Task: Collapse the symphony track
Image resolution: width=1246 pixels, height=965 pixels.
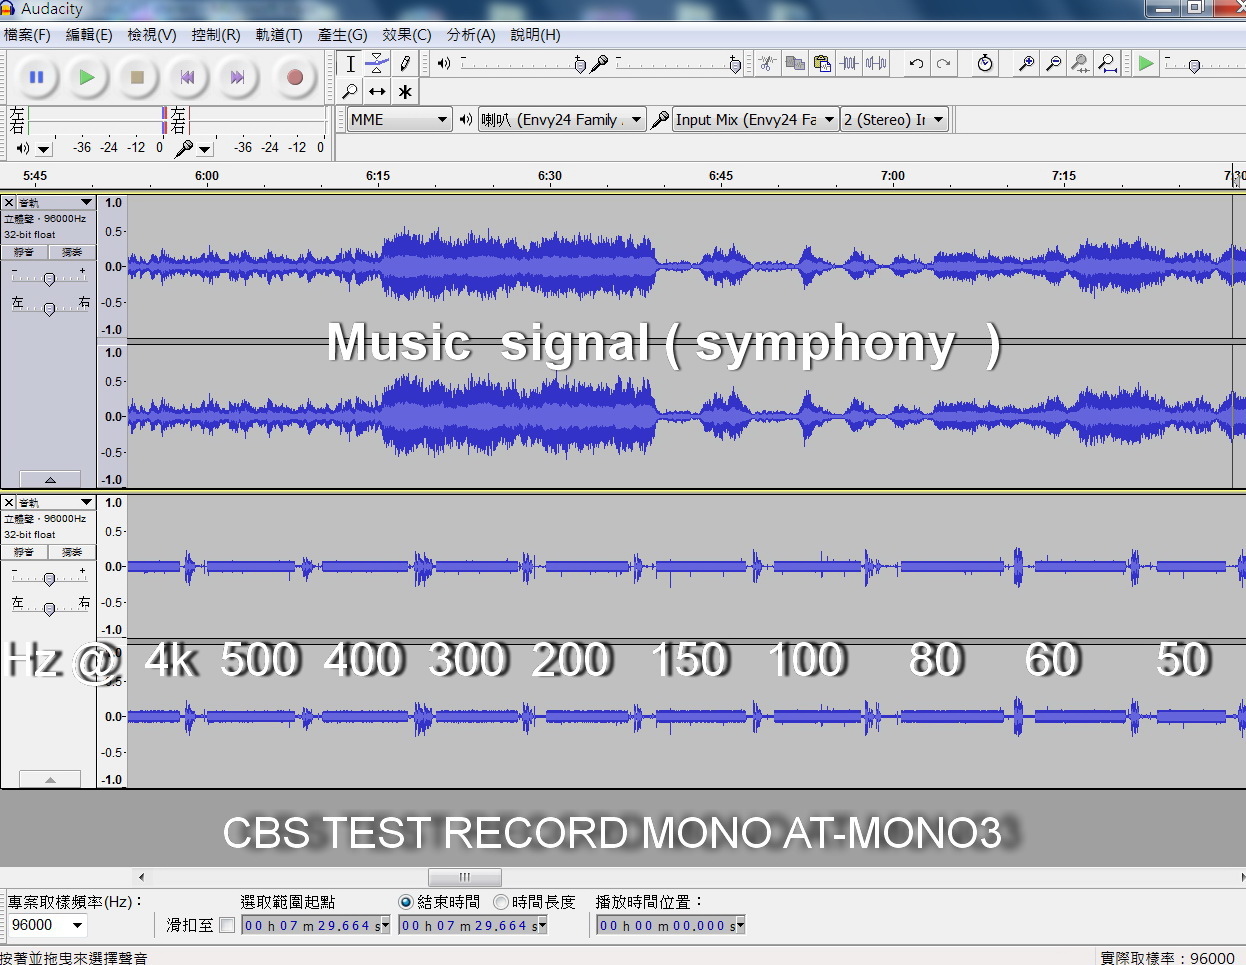Action: (50, 480)
